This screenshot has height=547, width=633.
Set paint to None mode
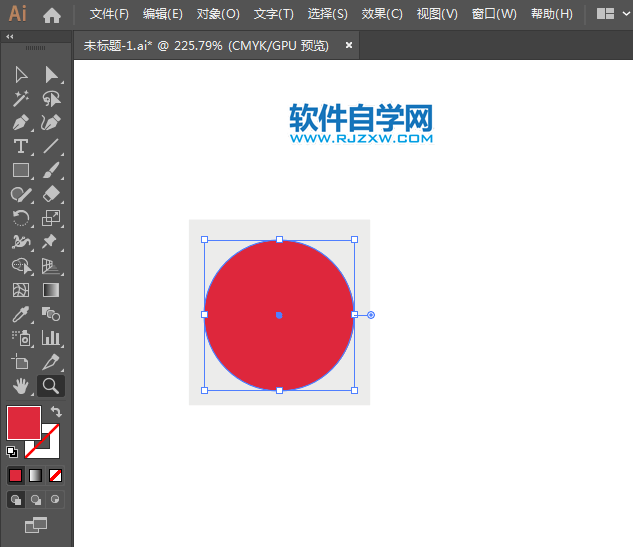56,475
